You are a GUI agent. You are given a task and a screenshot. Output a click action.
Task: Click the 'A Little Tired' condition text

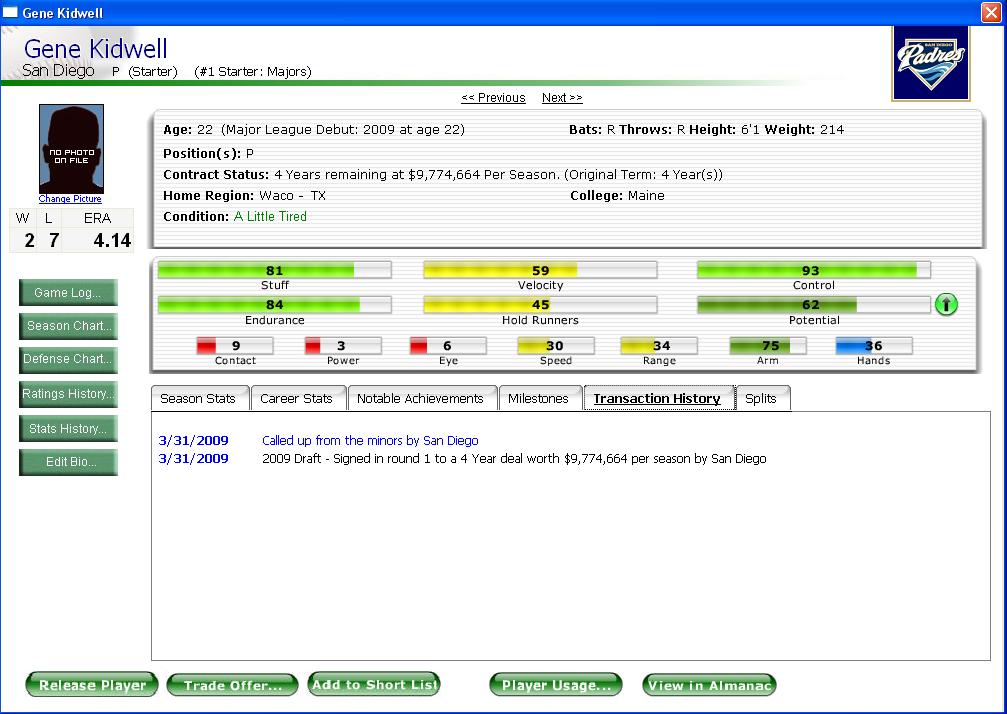click(270, 216)
